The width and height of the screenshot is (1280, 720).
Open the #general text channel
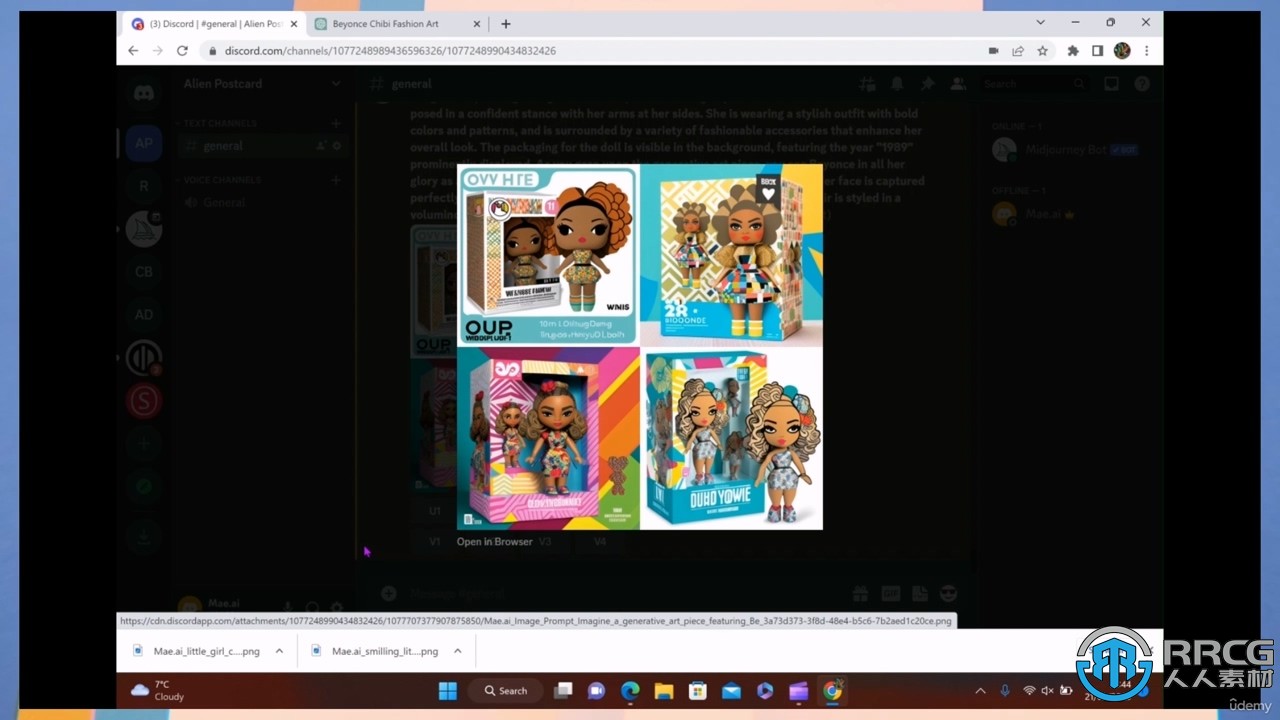pos(262,146)
